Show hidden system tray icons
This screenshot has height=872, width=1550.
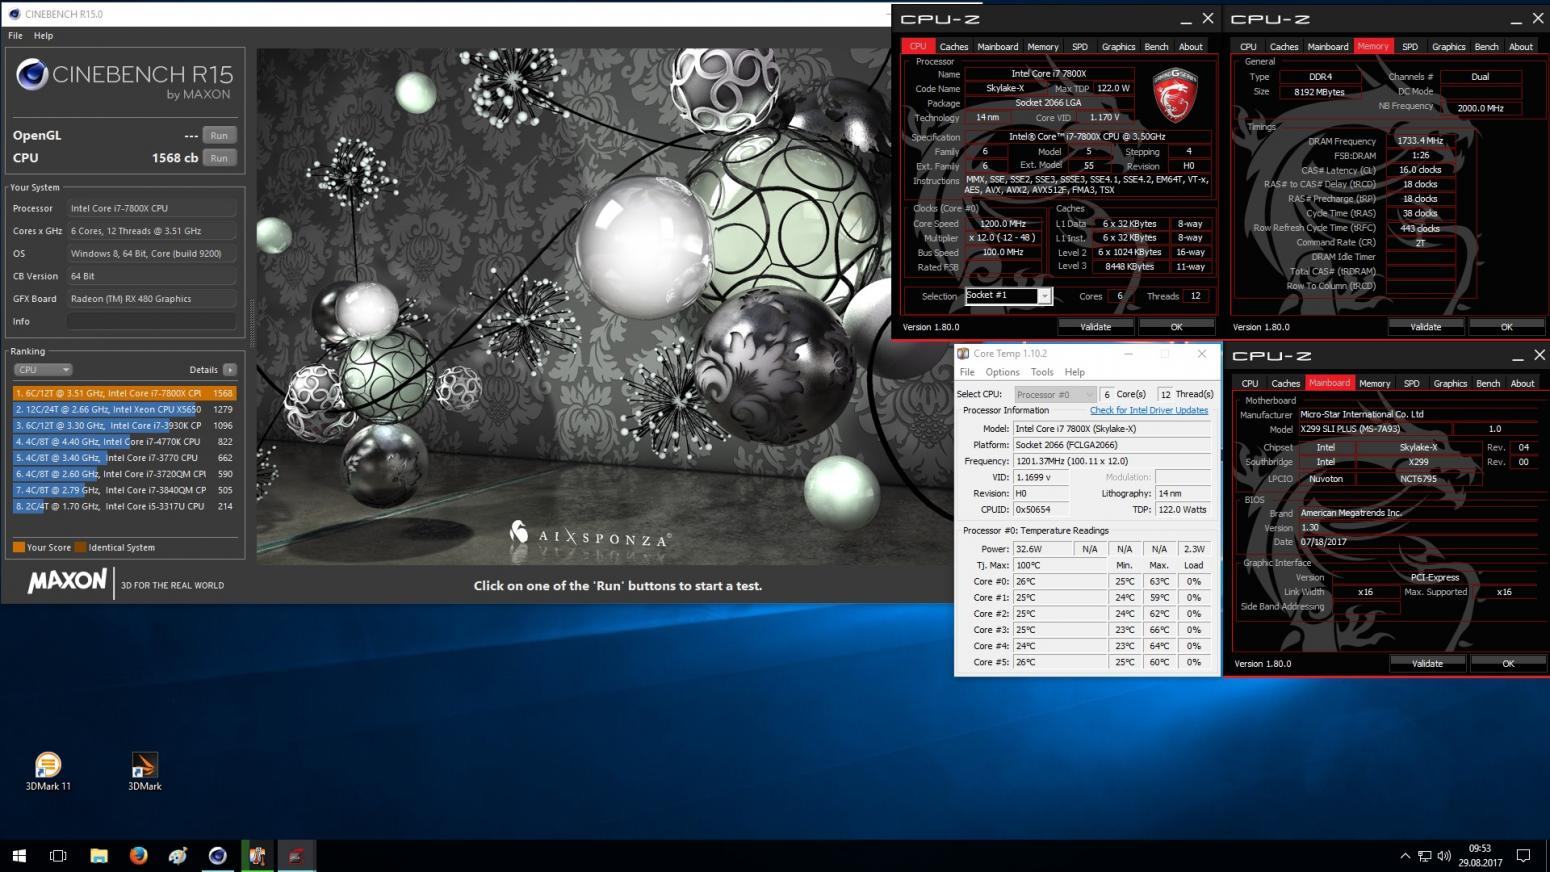1405,856
